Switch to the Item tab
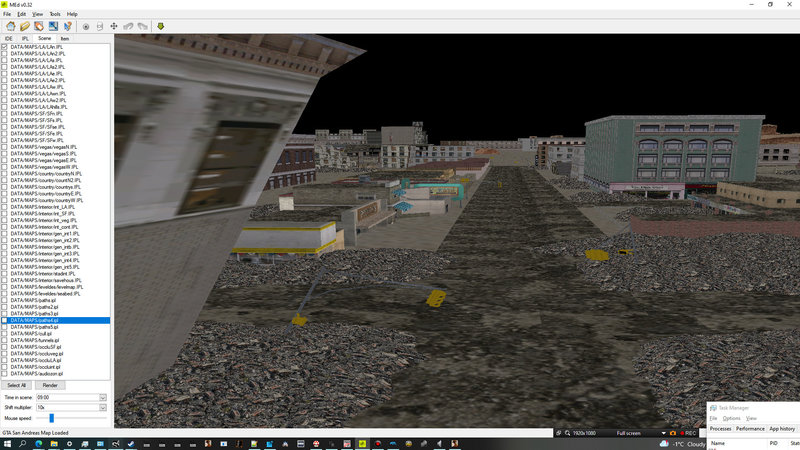The width and height of the screenshot is (800, 450). 65,39
